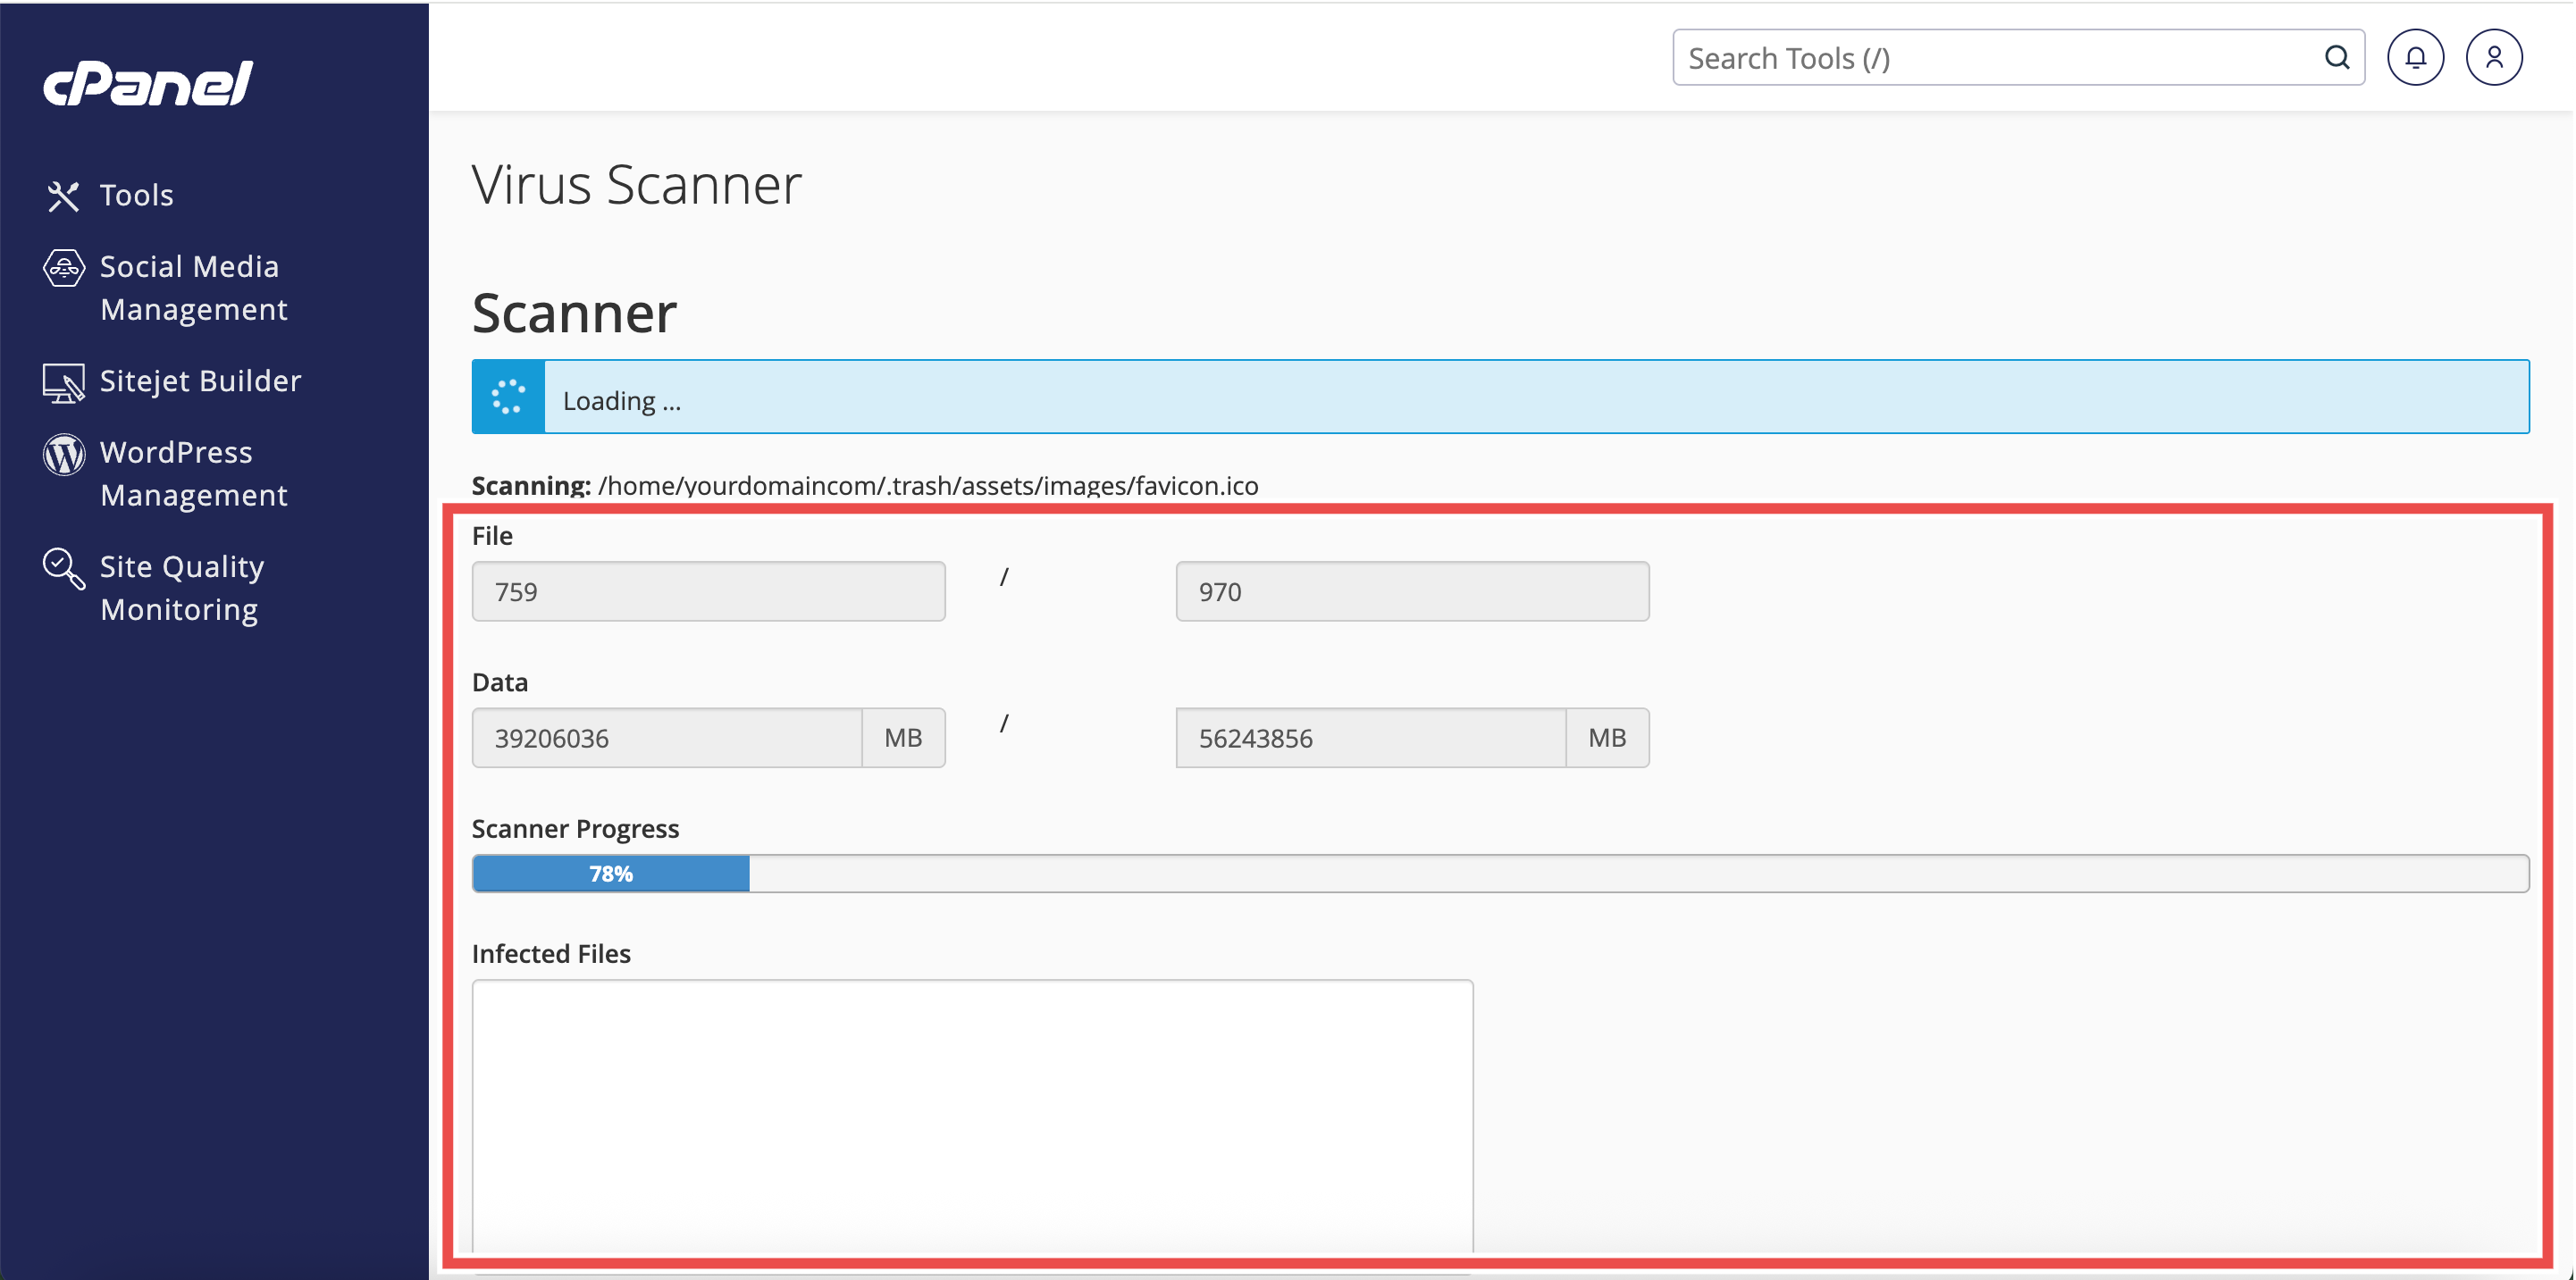Click the loading spinner icon
Image resolution: width=2576 pixels, height=1280 pixels.
(x=508, y=397)
